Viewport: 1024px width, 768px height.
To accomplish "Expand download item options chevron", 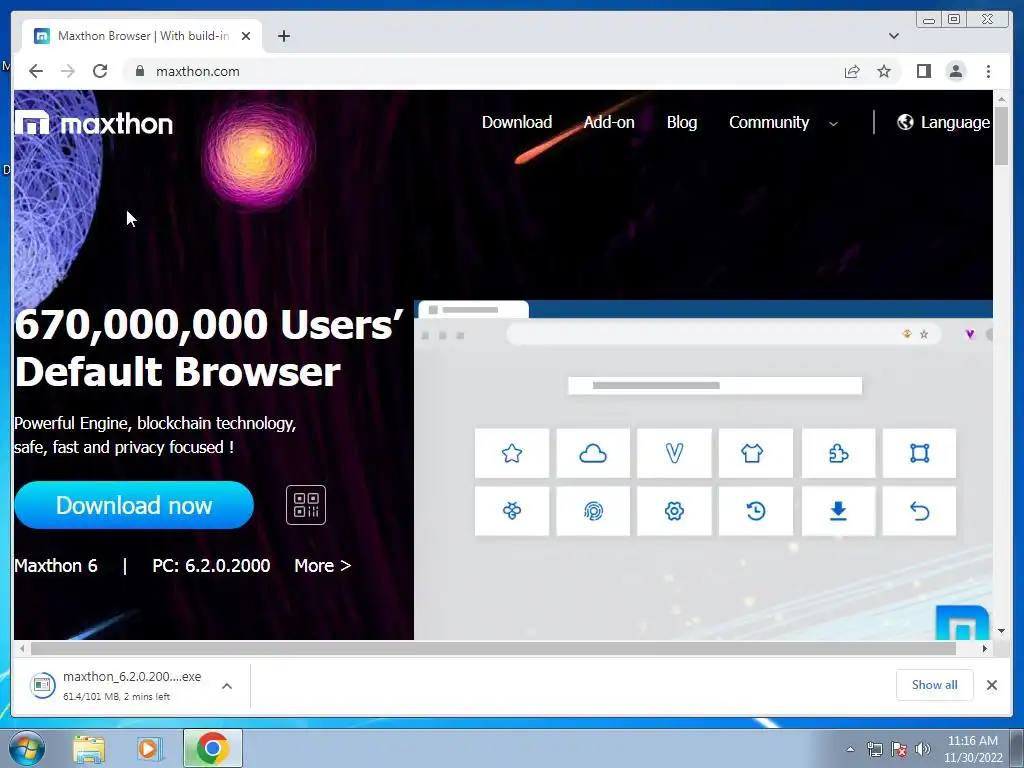I will point(227,686).
